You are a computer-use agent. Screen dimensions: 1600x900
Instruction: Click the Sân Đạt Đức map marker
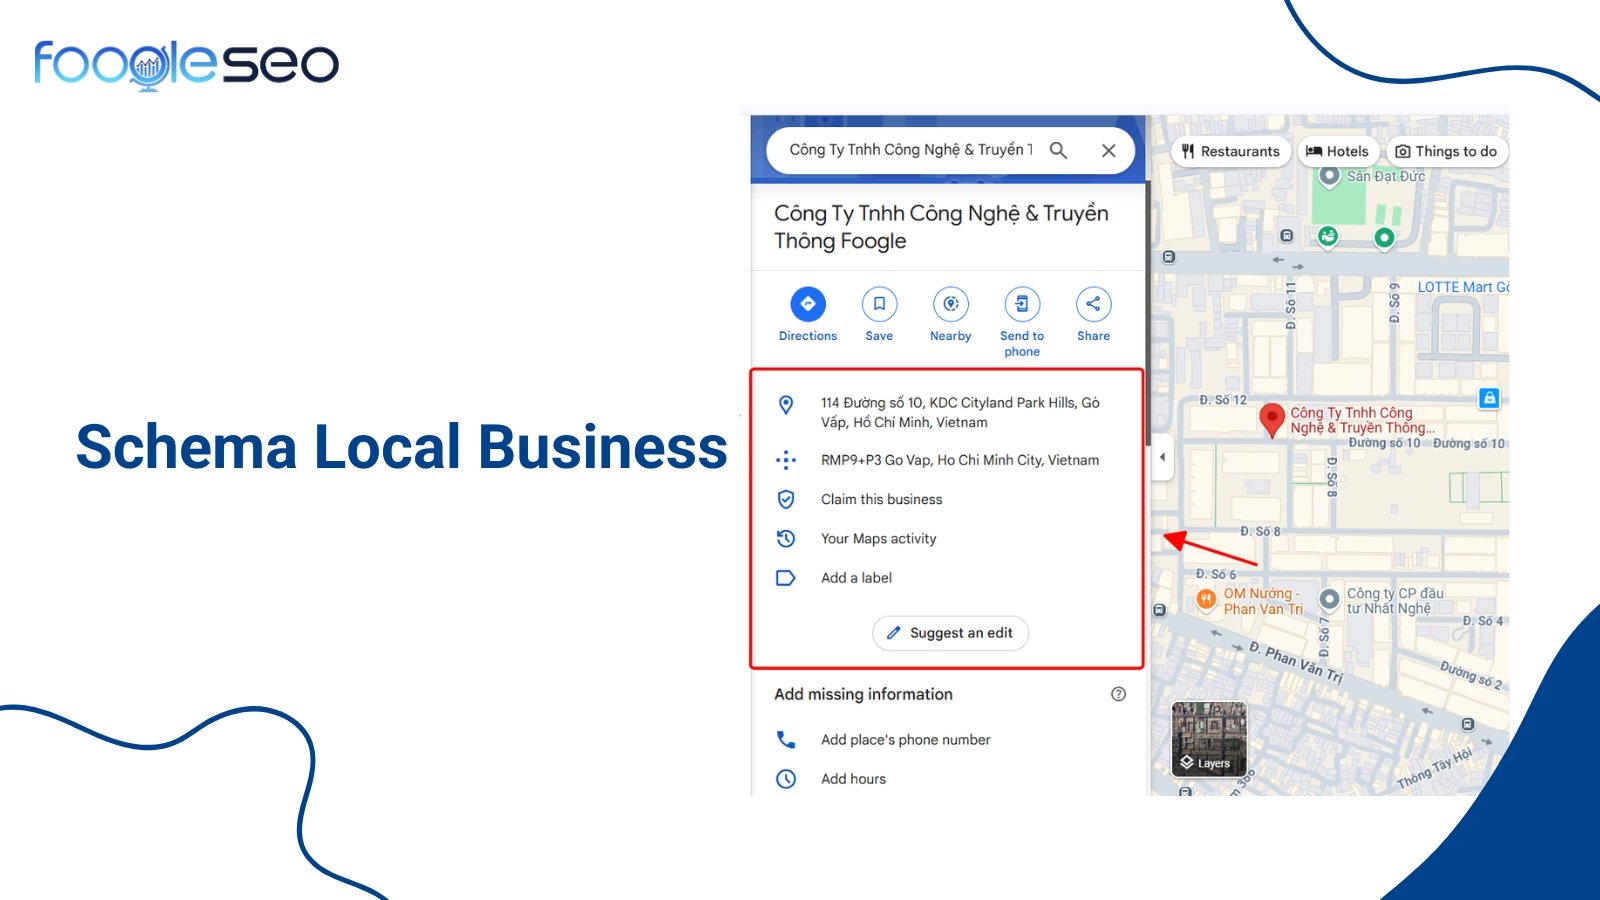point(1329,177)
